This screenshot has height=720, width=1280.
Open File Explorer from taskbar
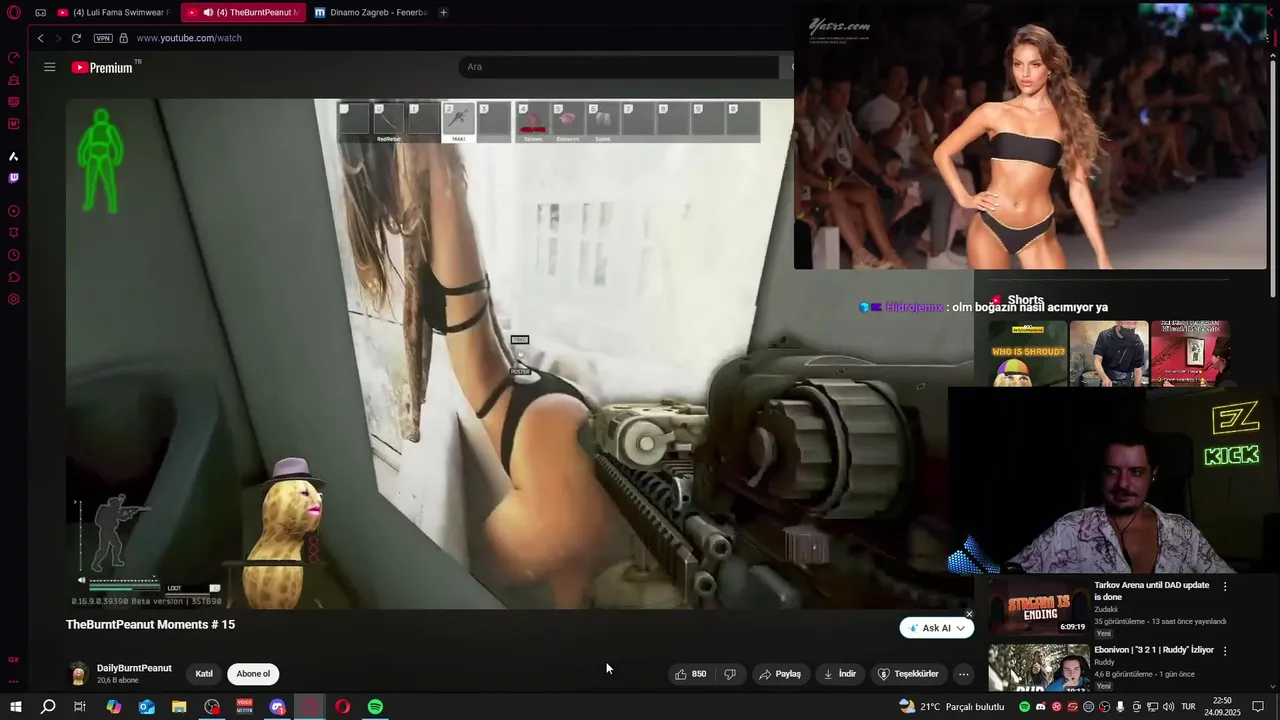click(179, 707)
